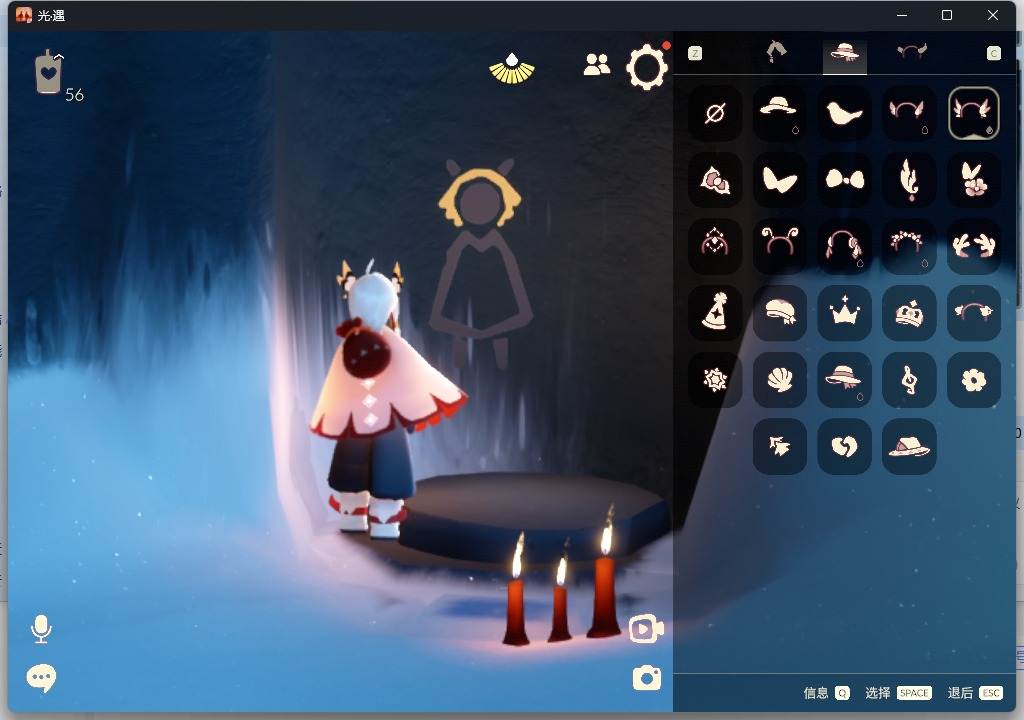Select the bandana cap accessory
1024x720 pixels.
click(779, 313)
